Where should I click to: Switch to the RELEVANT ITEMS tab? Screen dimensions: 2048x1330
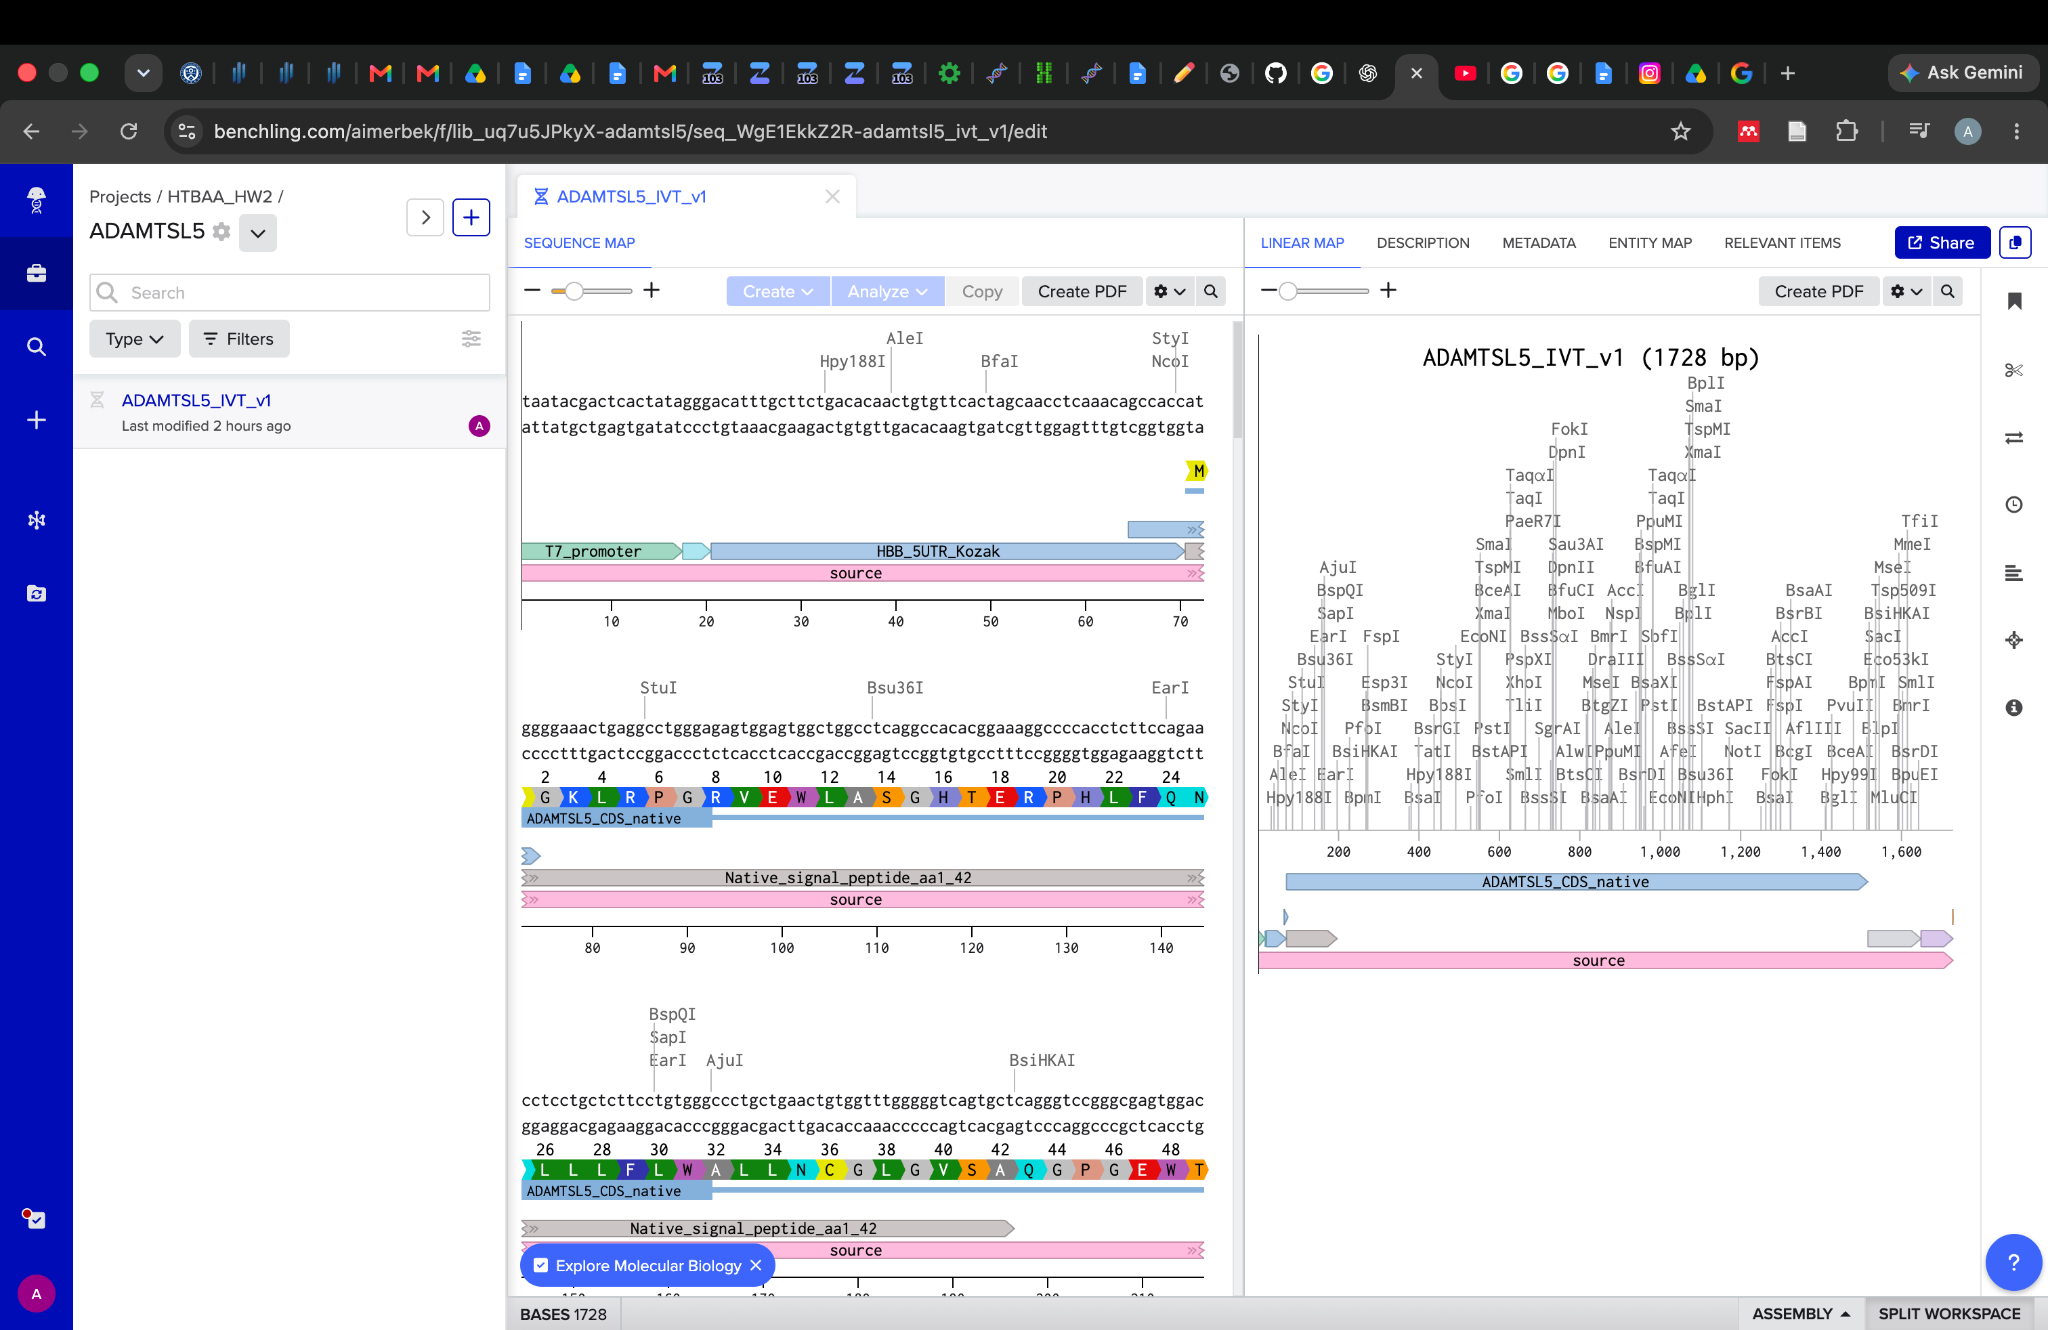pos(1782,243)
